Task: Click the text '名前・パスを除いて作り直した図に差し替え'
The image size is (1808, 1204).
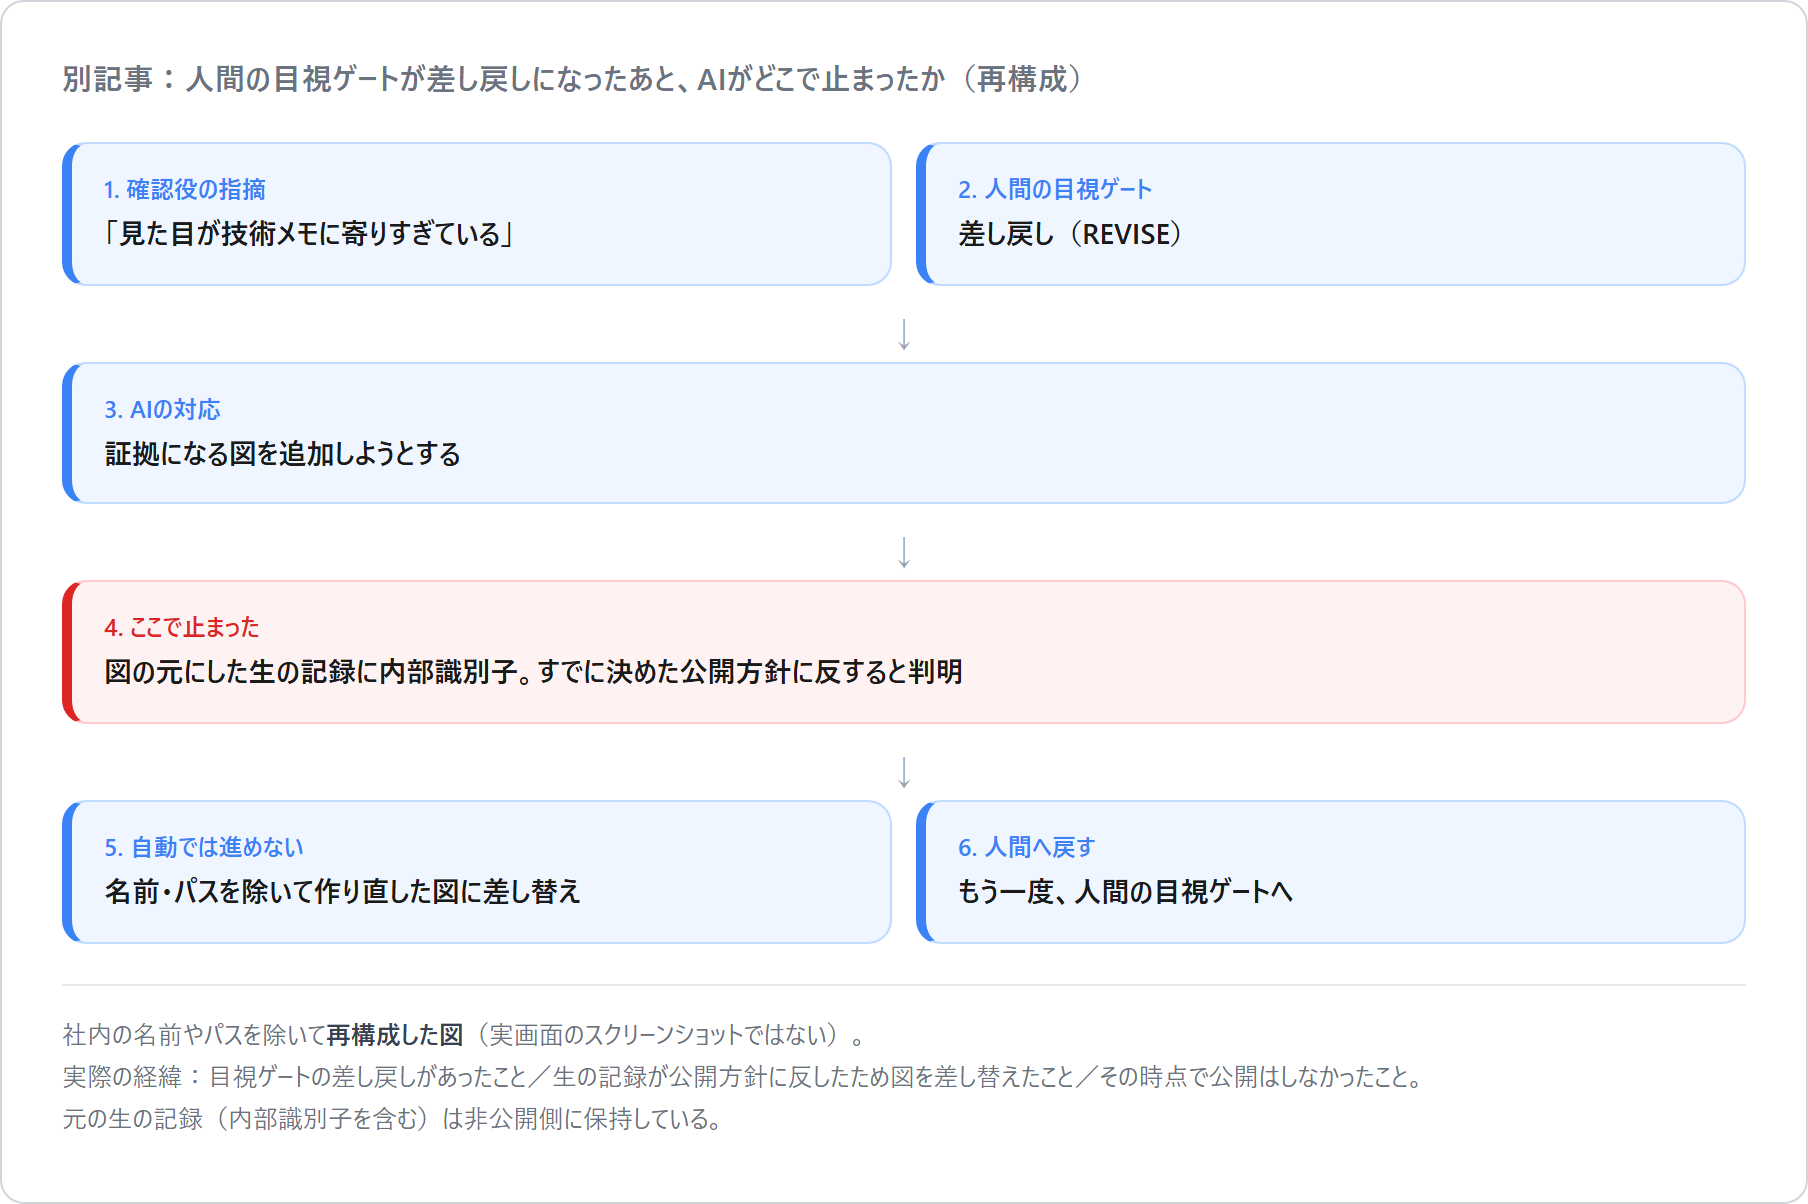Action: [343, 892]
